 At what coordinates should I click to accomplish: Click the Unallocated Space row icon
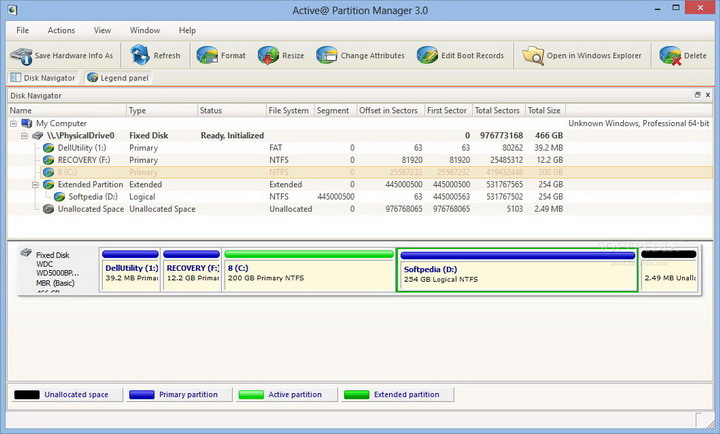click(x=48, y=209)
